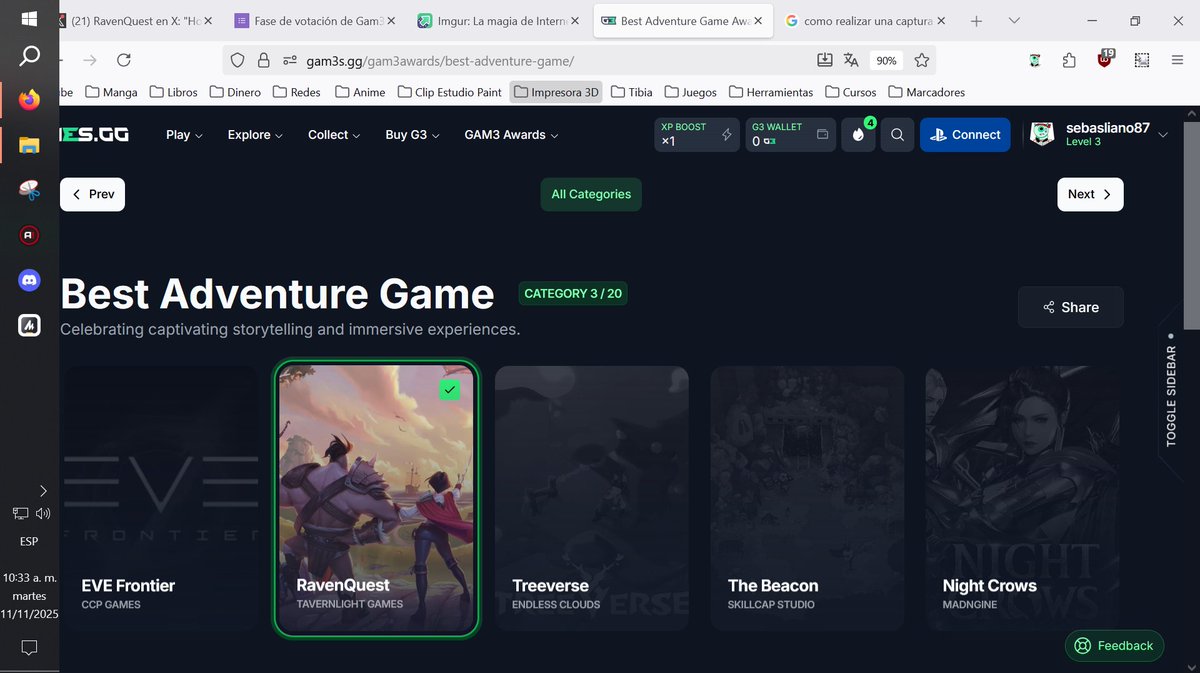Expand the Explore menu
The width and height of the screenshot is (1200, 673).
pyautogui.click(x=255, y=135)
